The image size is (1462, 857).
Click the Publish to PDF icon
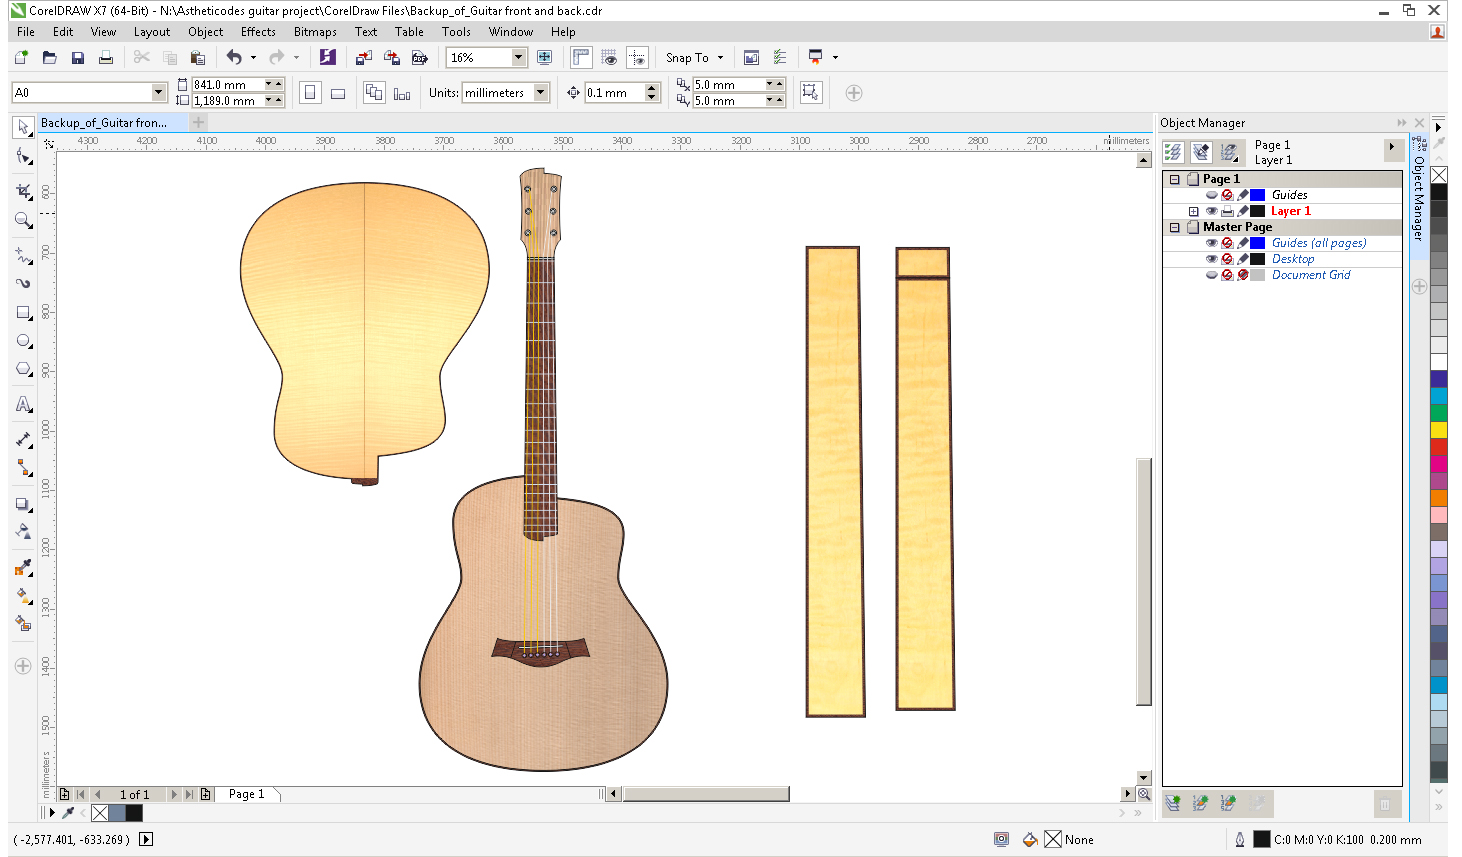pyautogui.click(x=420, y=58)
